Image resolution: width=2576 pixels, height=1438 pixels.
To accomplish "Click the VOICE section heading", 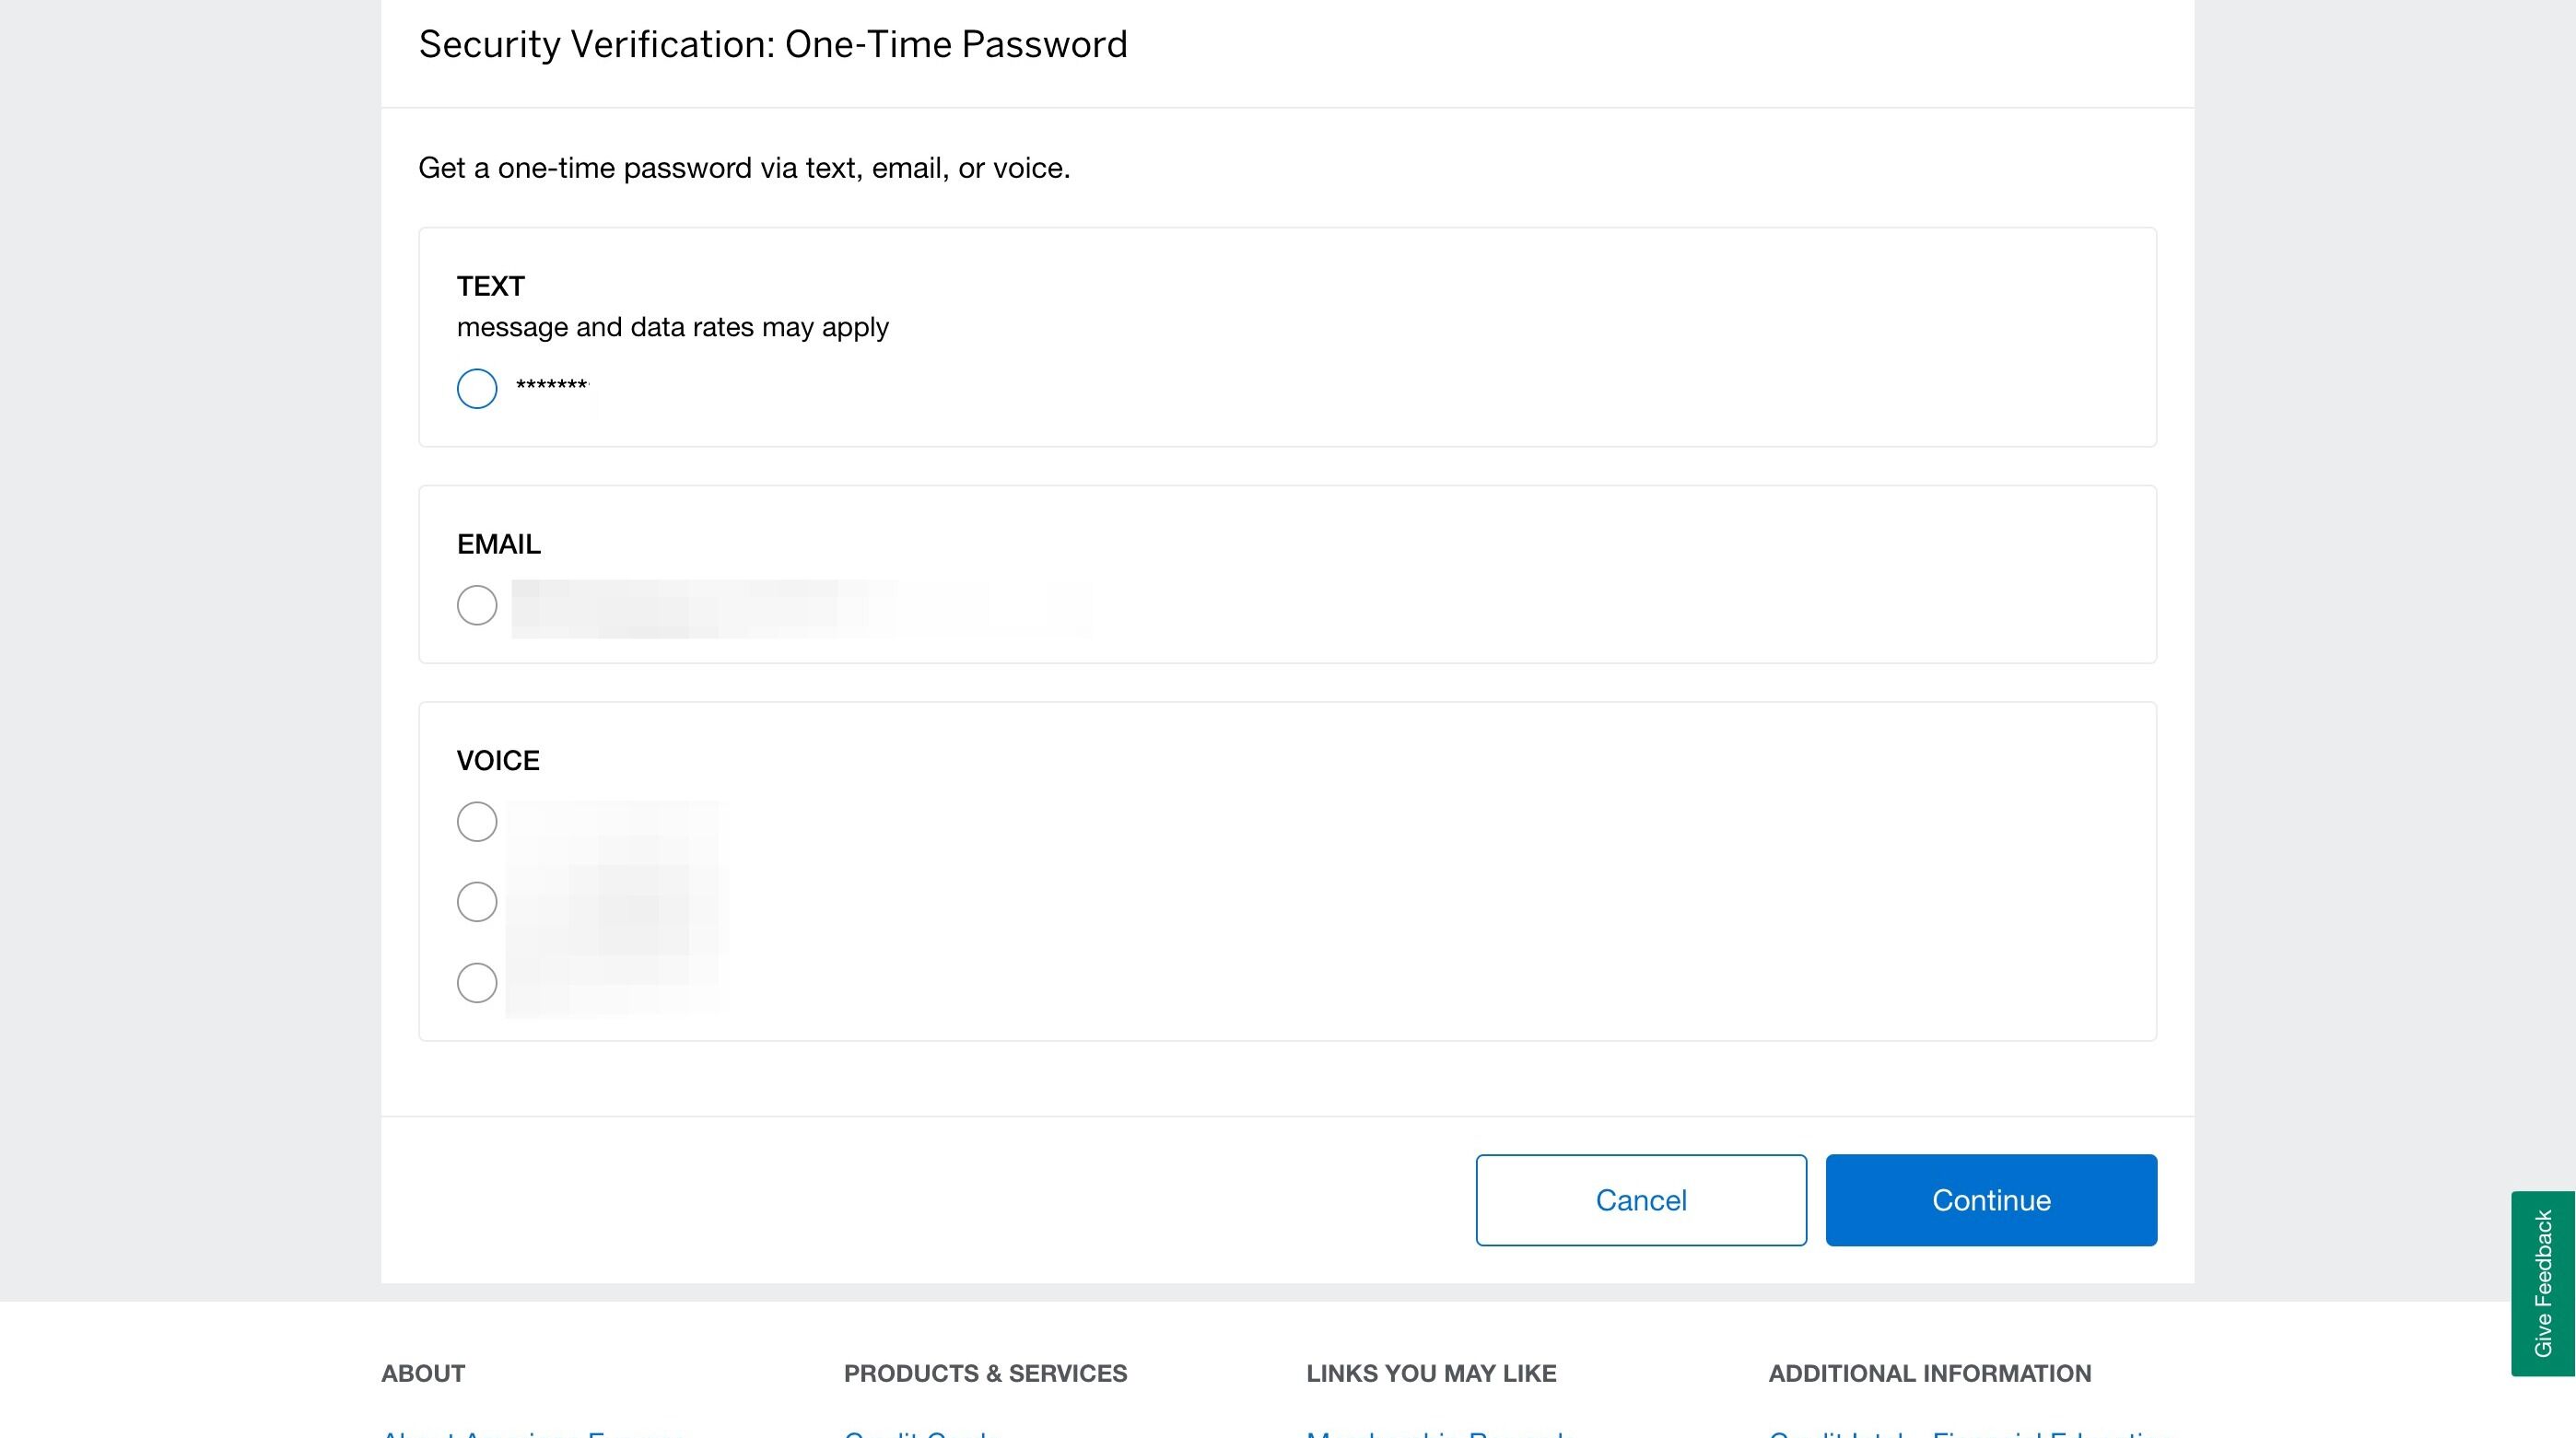I will (498, 760).
